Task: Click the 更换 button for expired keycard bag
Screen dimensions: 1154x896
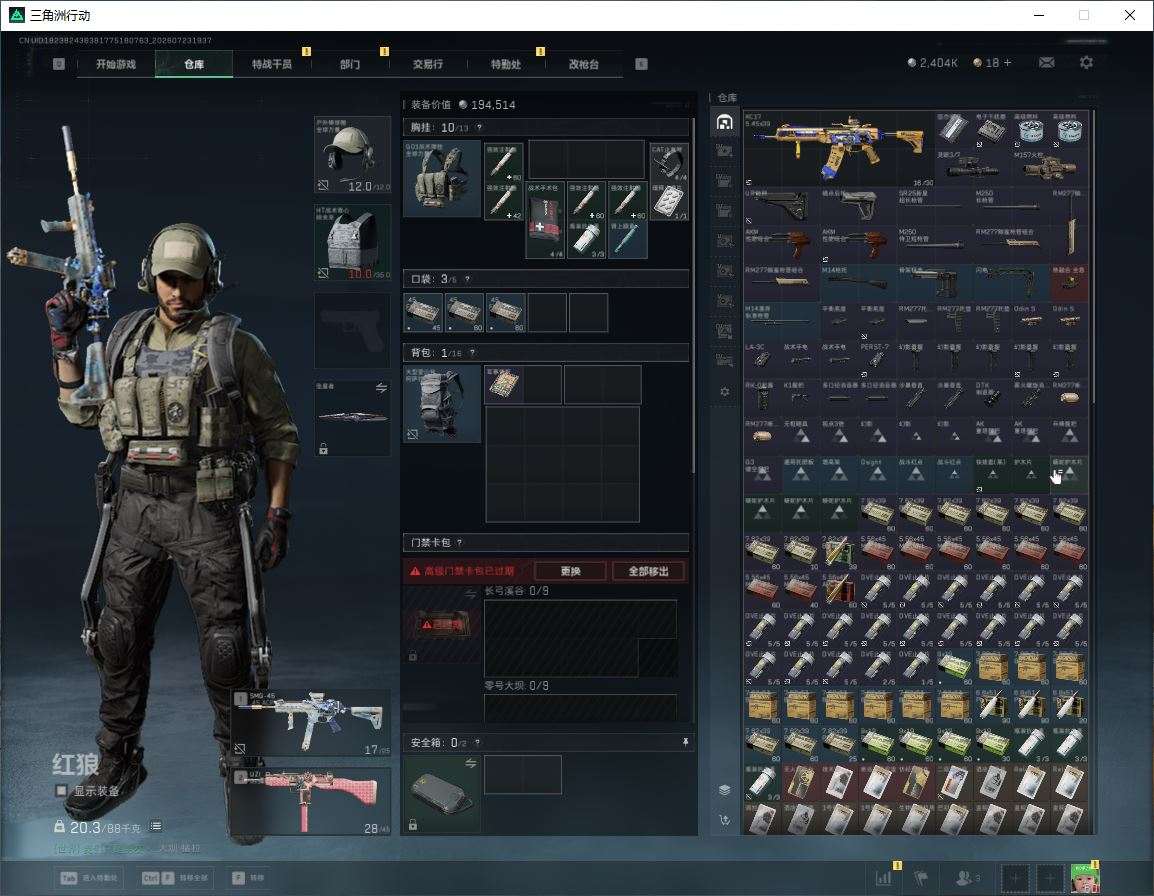Action: [570, 571]
